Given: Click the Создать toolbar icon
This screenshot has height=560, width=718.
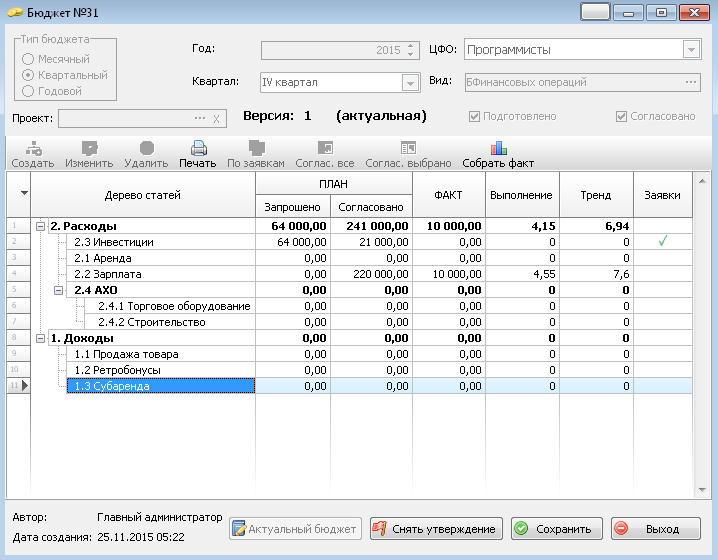Looking at the screenshot, I should 33,148.
